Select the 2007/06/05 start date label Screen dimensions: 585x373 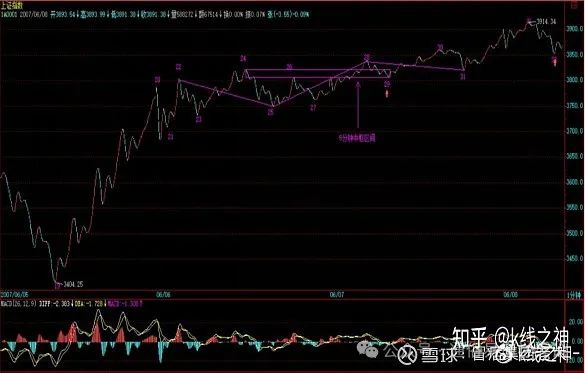12,295
